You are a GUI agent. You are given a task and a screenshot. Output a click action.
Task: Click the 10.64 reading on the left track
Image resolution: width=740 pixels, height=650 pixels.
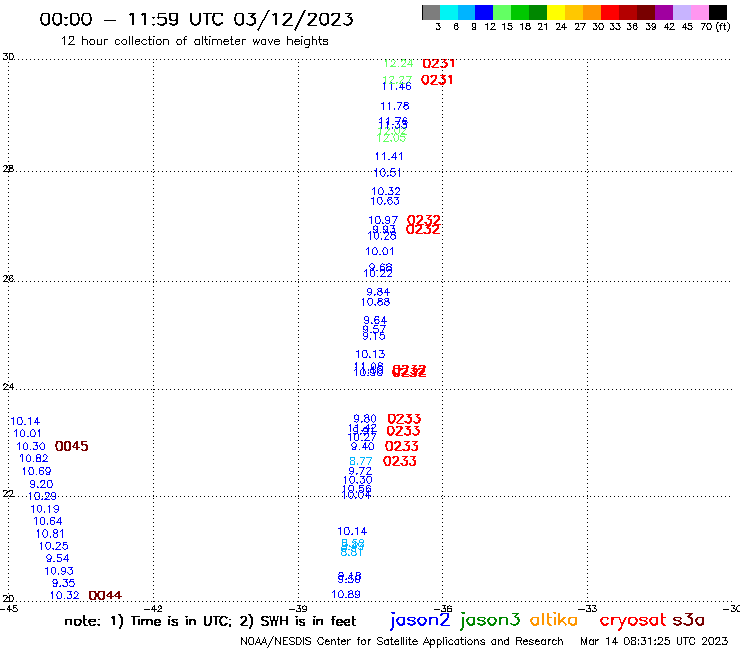point(48,521)
